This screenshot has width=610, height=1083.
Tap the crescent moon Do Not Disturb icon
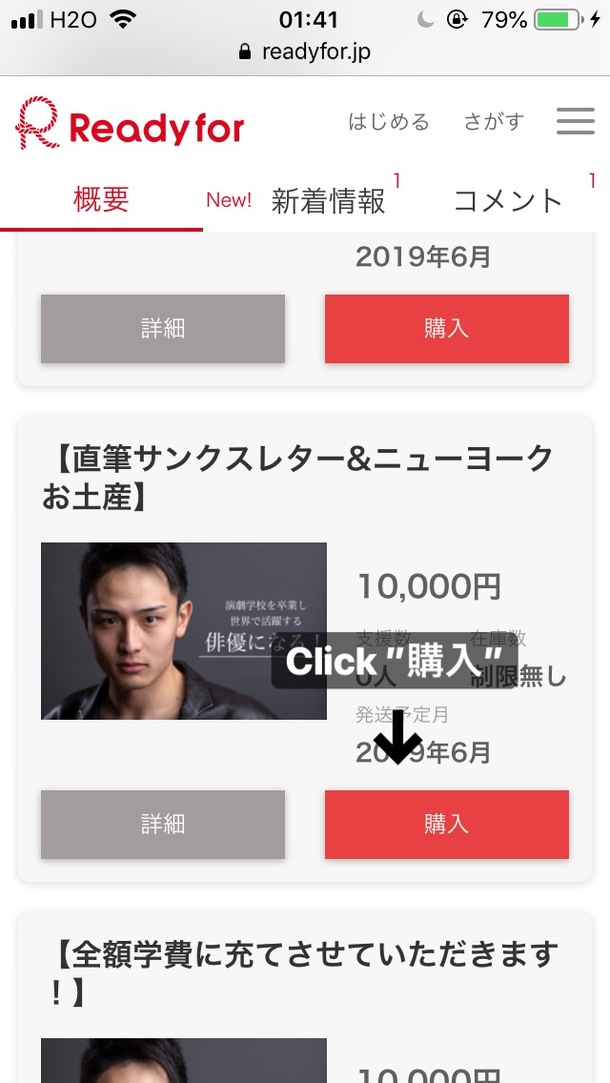point(426,20)
